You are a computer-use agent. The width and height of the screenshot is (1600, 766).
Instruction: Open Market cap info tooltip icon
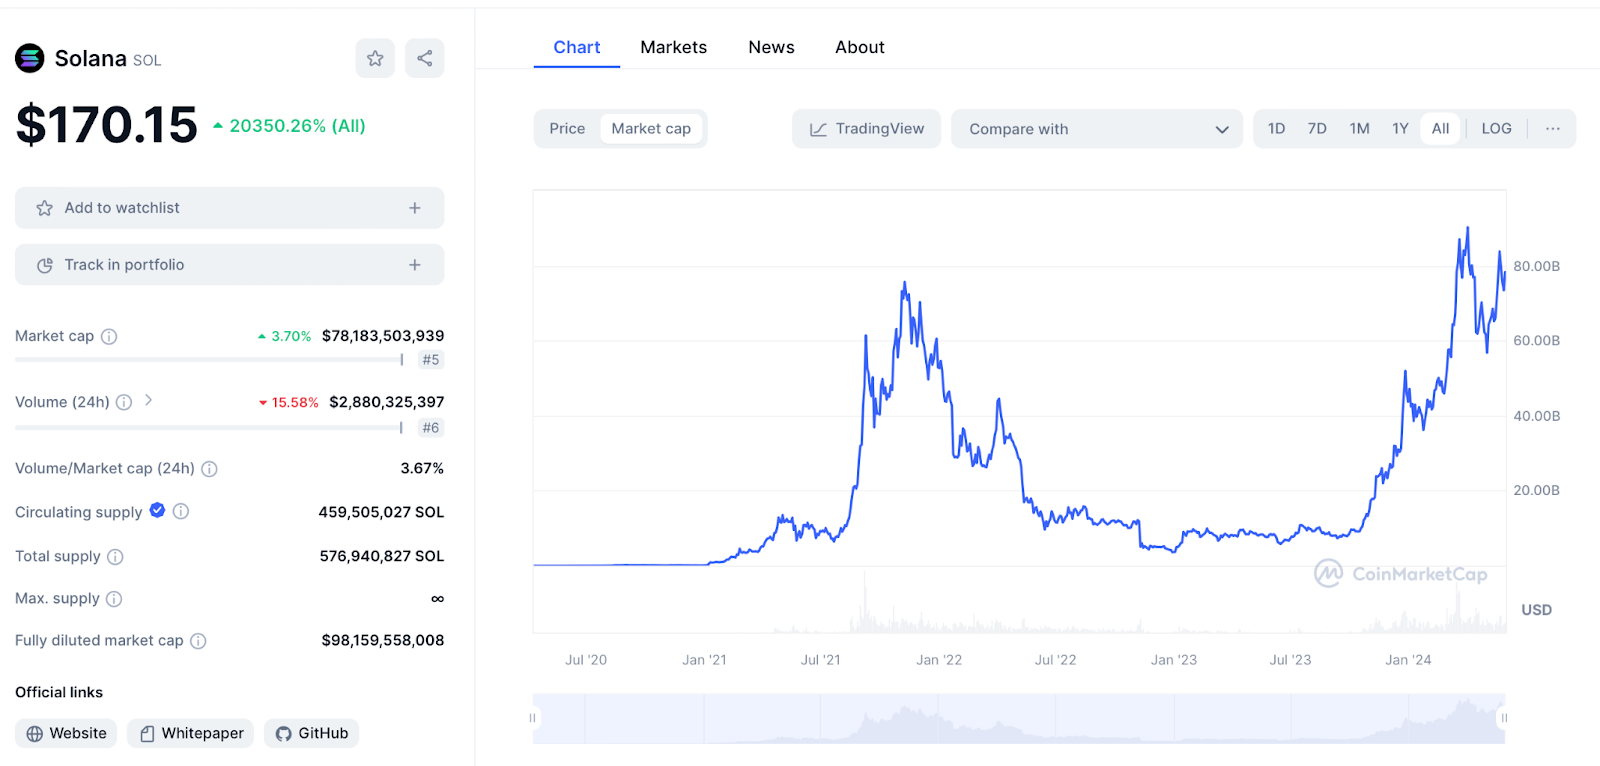[x=109, y=337]
